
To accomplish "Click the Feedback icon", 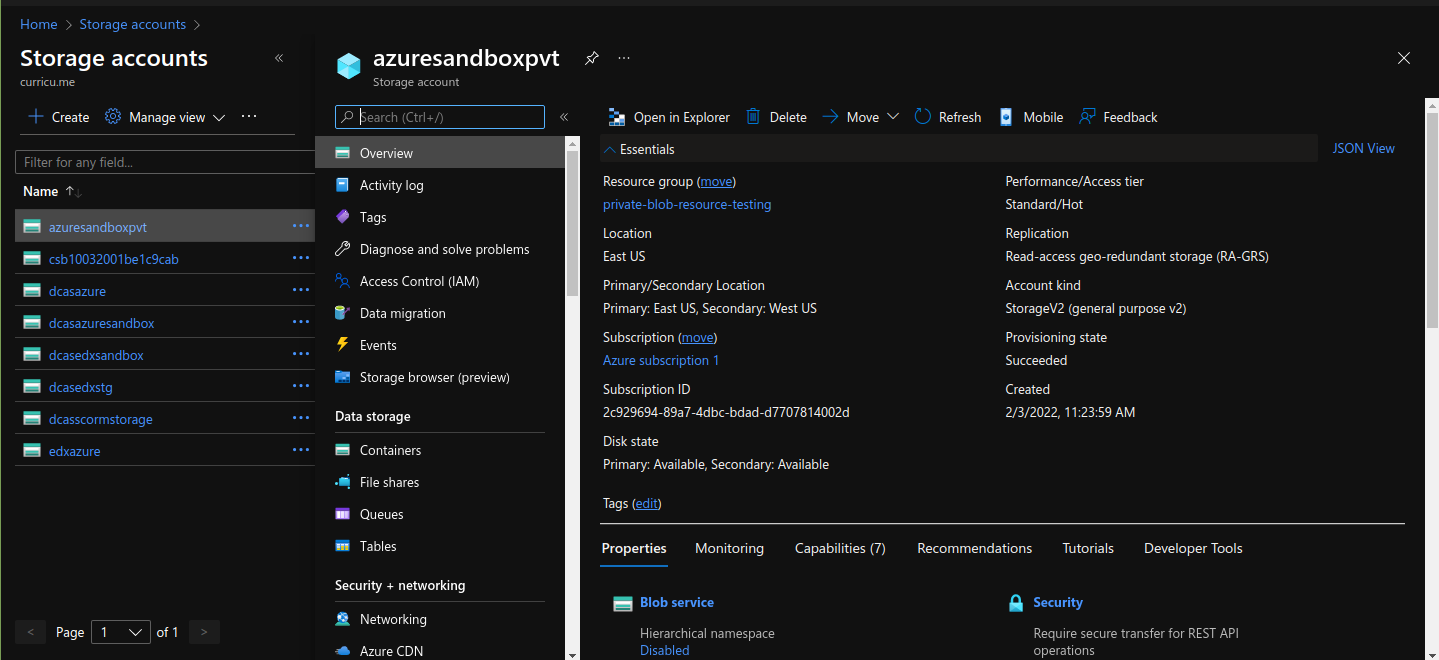I will point(1087,117).
